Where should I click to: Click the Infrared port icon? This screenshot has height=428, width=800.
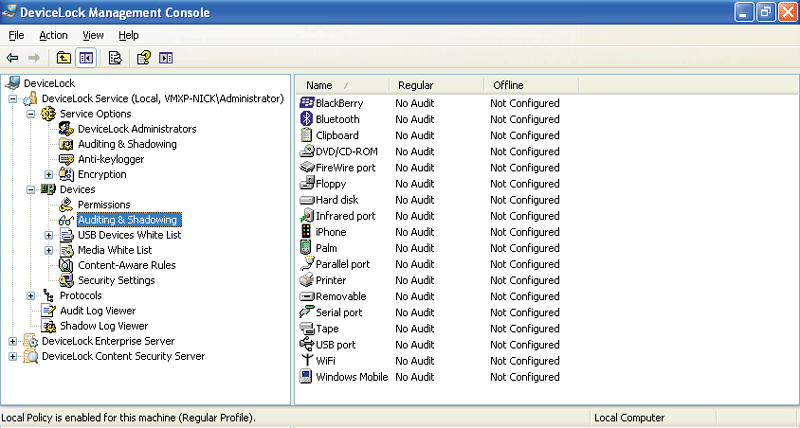click(x=306, y=216)
